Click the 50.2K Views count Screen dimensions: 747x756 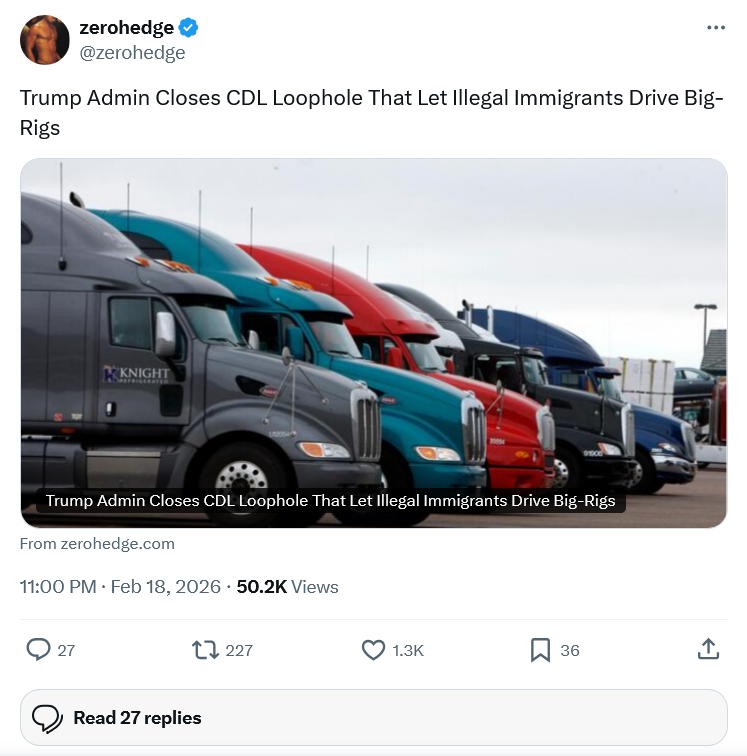287,587
